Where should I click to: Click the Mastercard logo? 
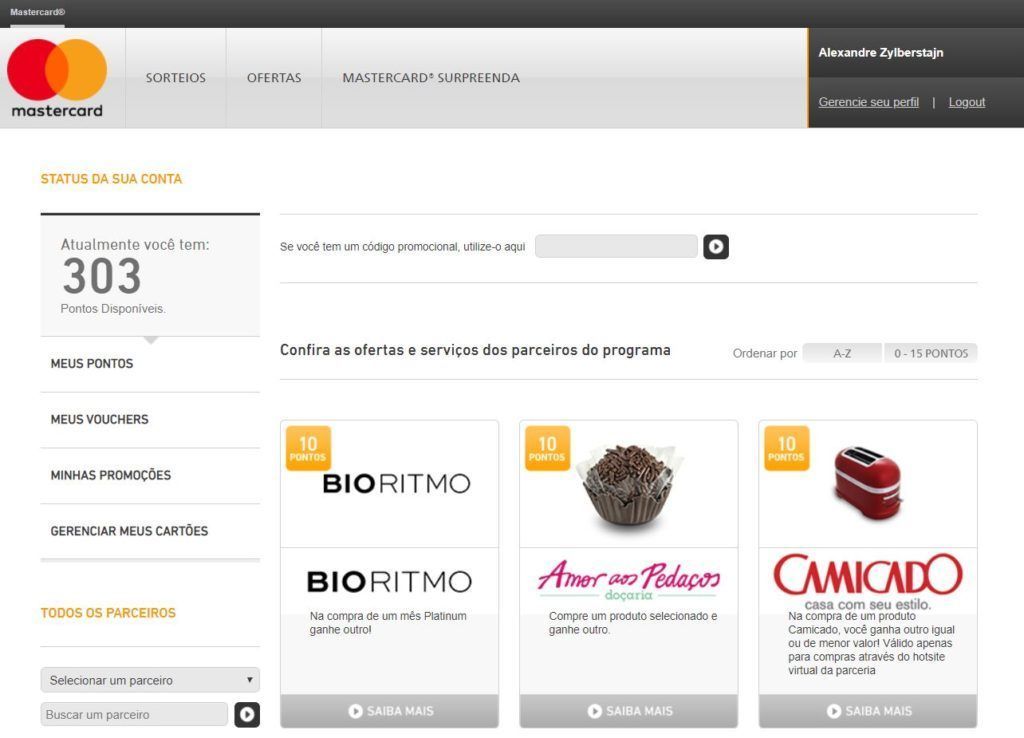click(57, 78)
